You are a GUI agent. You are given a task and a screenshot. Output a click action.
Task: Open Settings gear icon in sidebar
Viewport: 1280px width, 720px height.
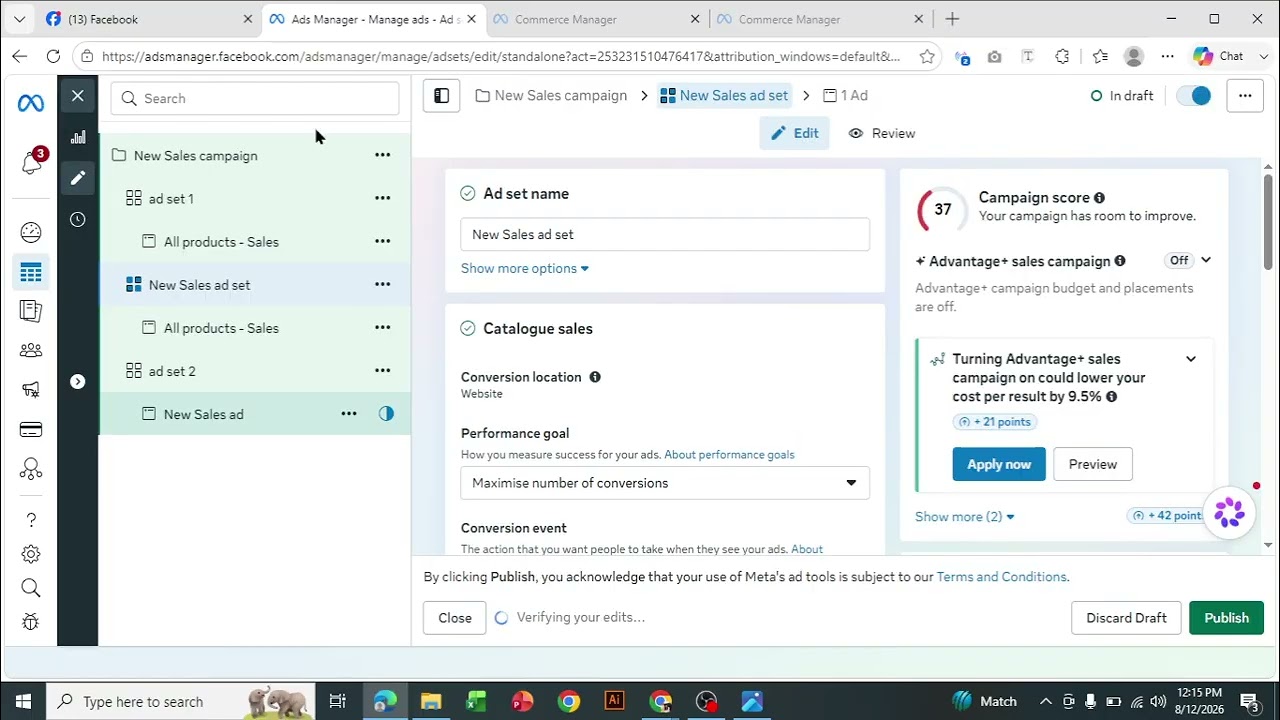point(31,554)
